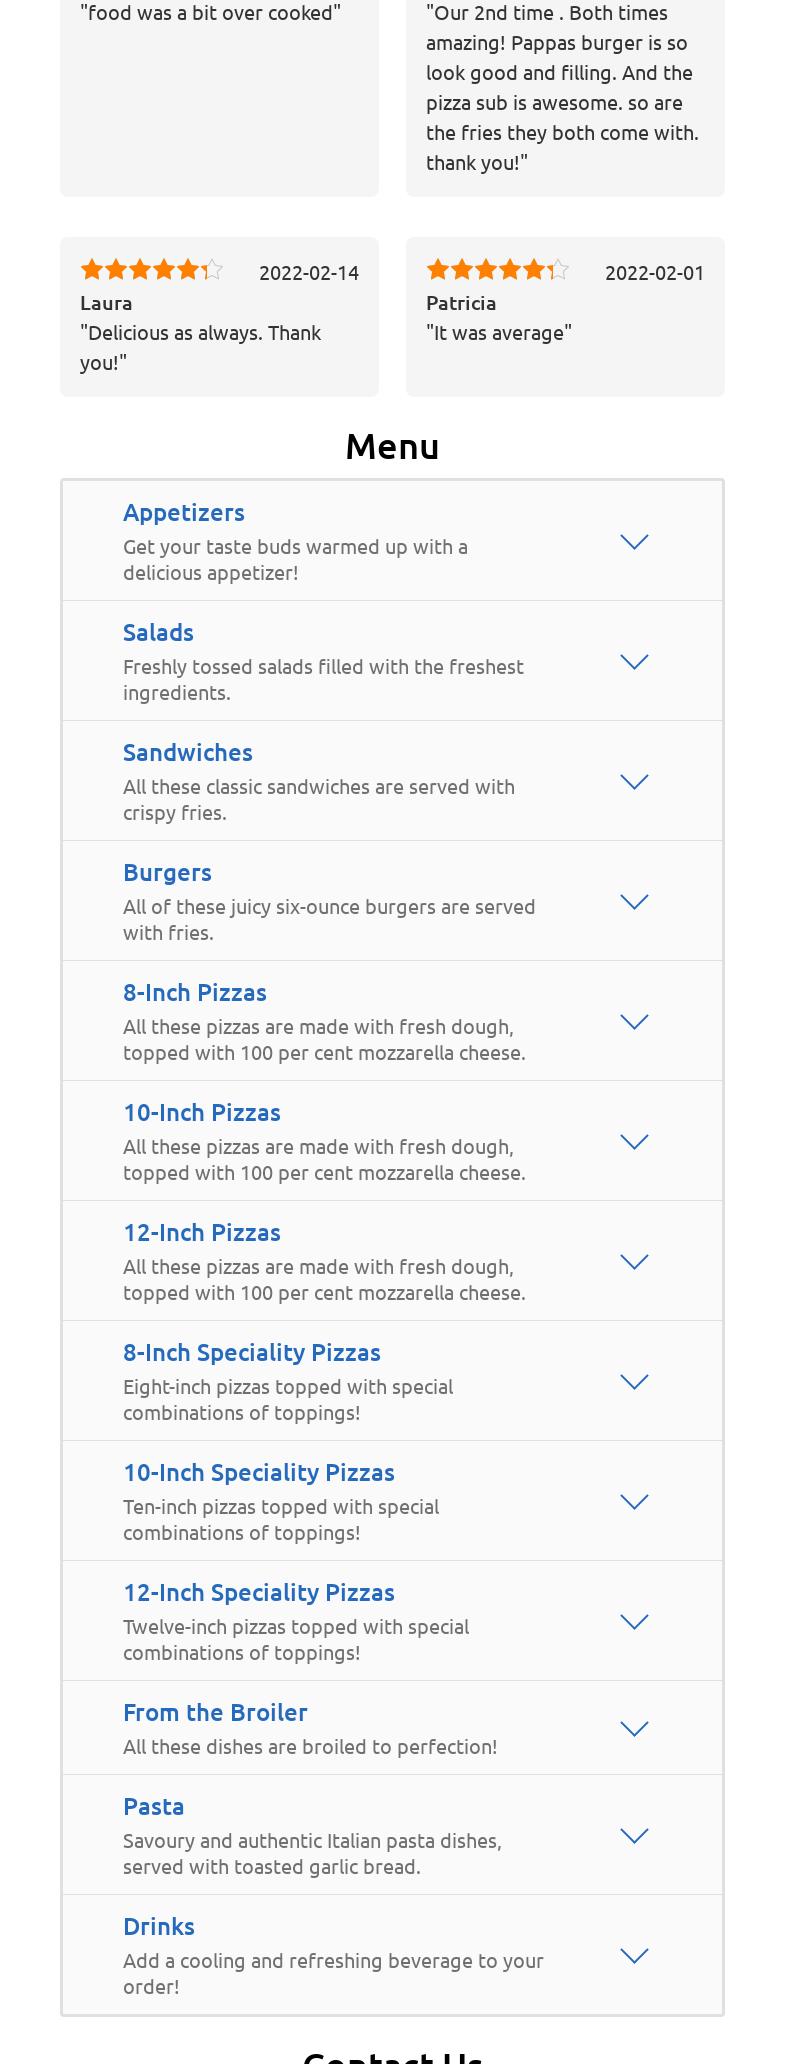Open the Pasta category title
785x2064 pixels.
[153, 1806]
